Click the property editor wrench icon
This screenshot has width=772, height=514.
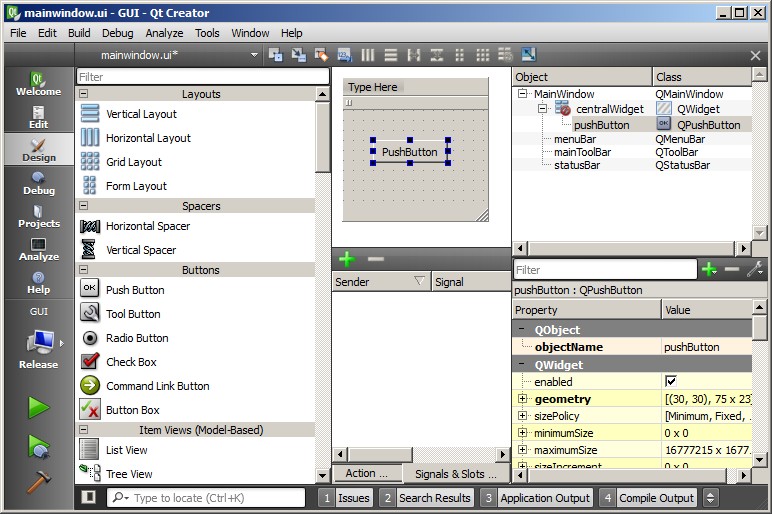click(755, 269)
